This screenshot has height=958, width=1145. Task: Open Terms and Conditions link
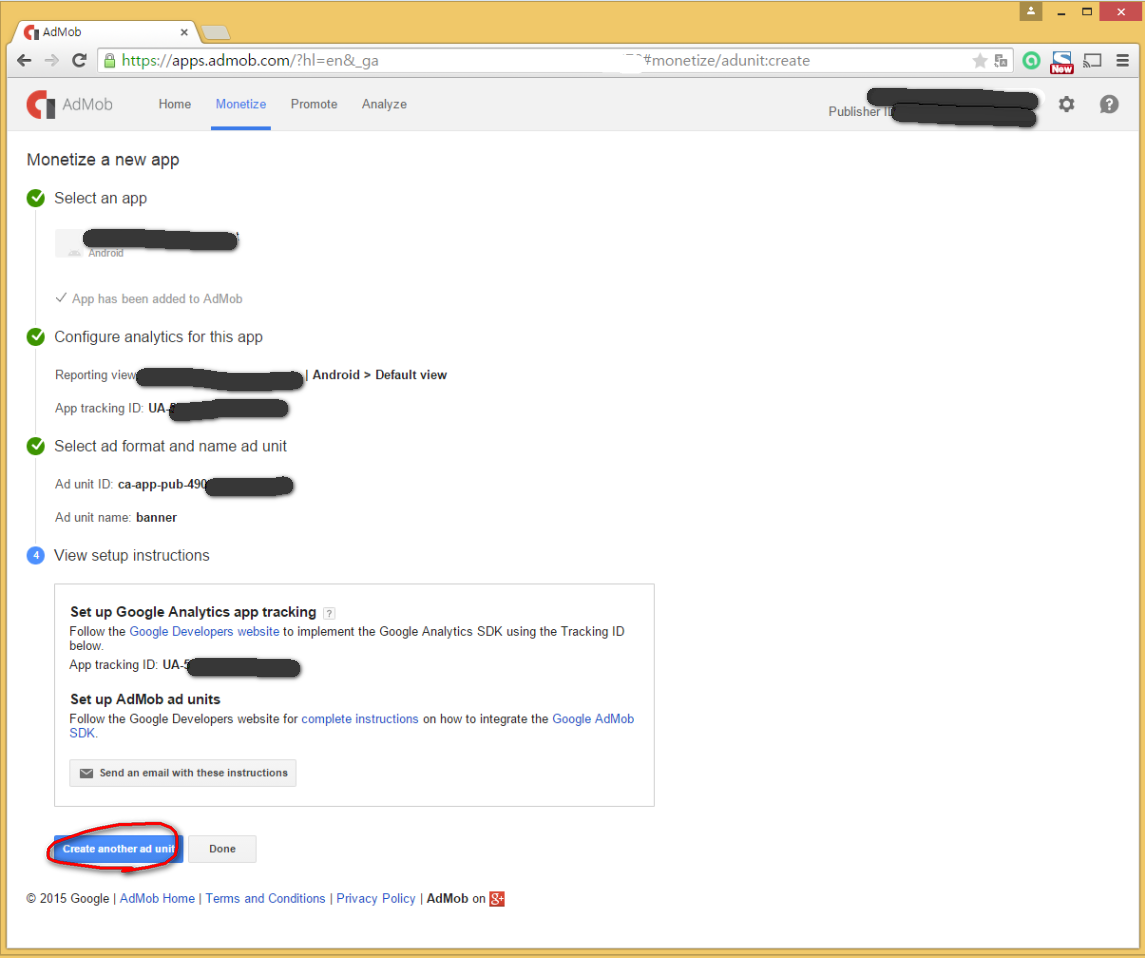click(265, 899)
